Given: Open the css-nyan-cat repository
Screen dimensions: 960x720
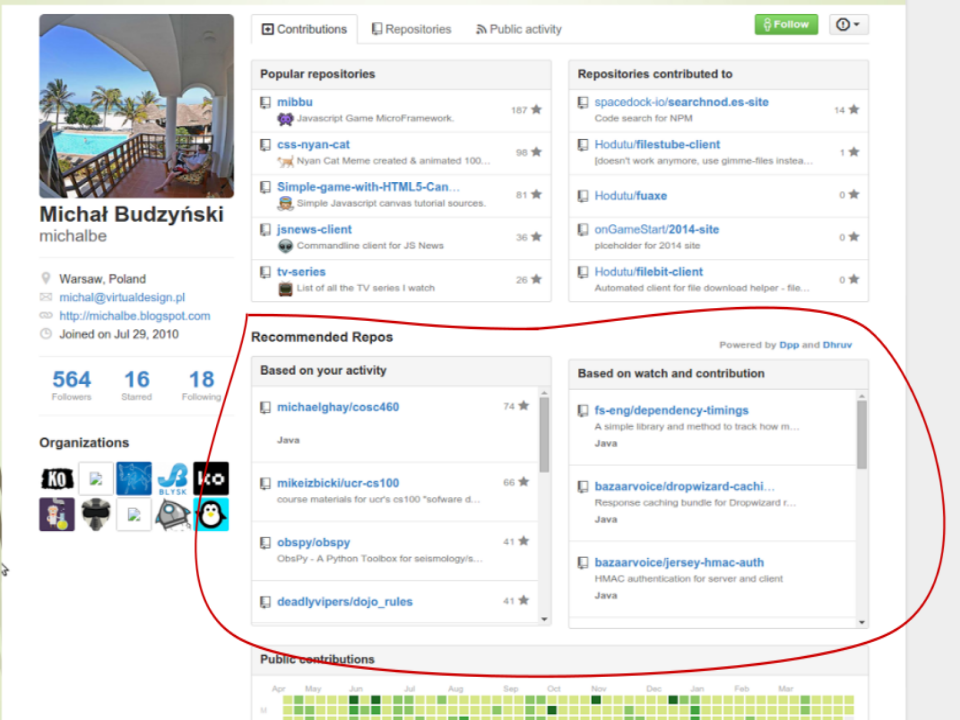Looking at the screenshot, I should coord(313,144).
